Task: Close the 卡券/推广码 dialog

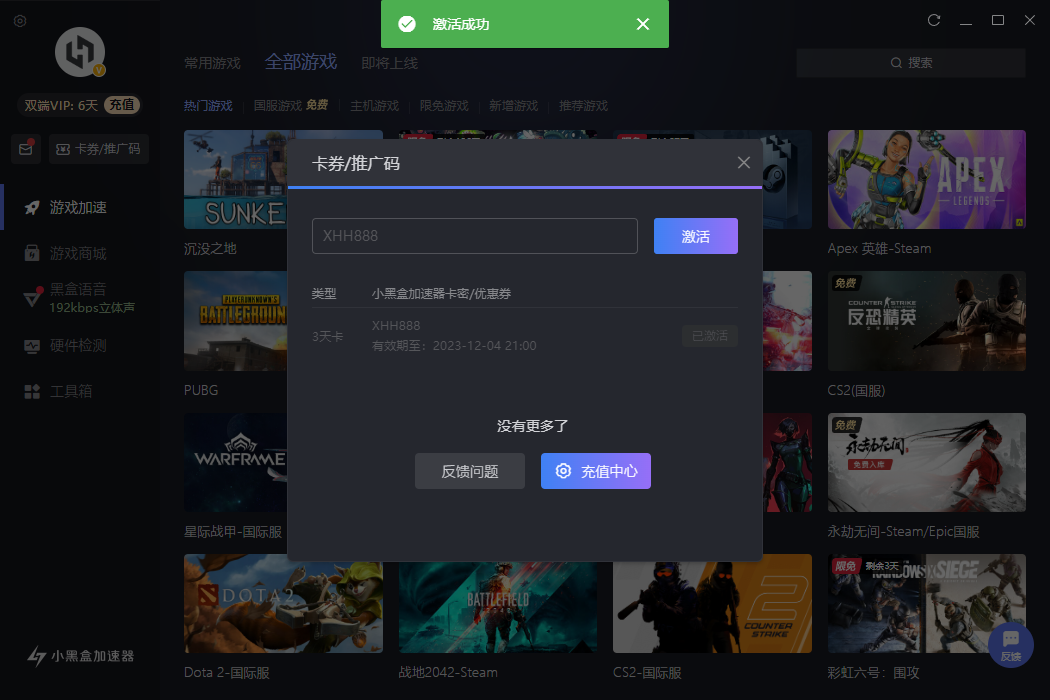Action: (743, 163)
